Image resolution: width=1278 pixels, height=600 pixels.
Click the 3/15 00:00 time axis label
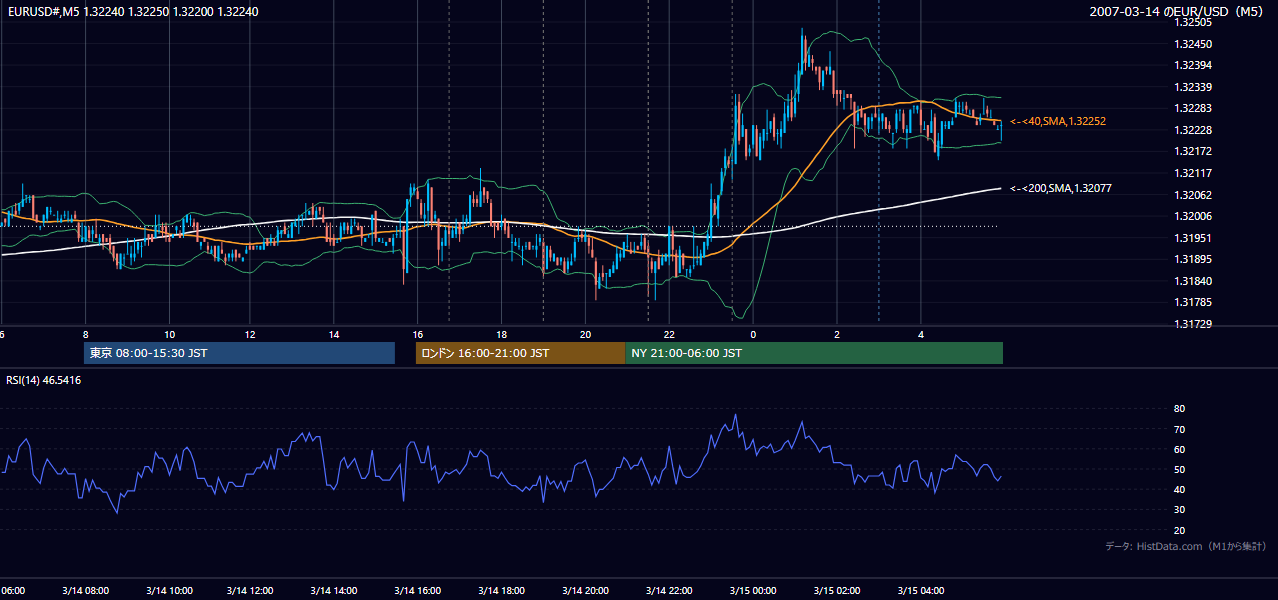click(x=752, y=591)
